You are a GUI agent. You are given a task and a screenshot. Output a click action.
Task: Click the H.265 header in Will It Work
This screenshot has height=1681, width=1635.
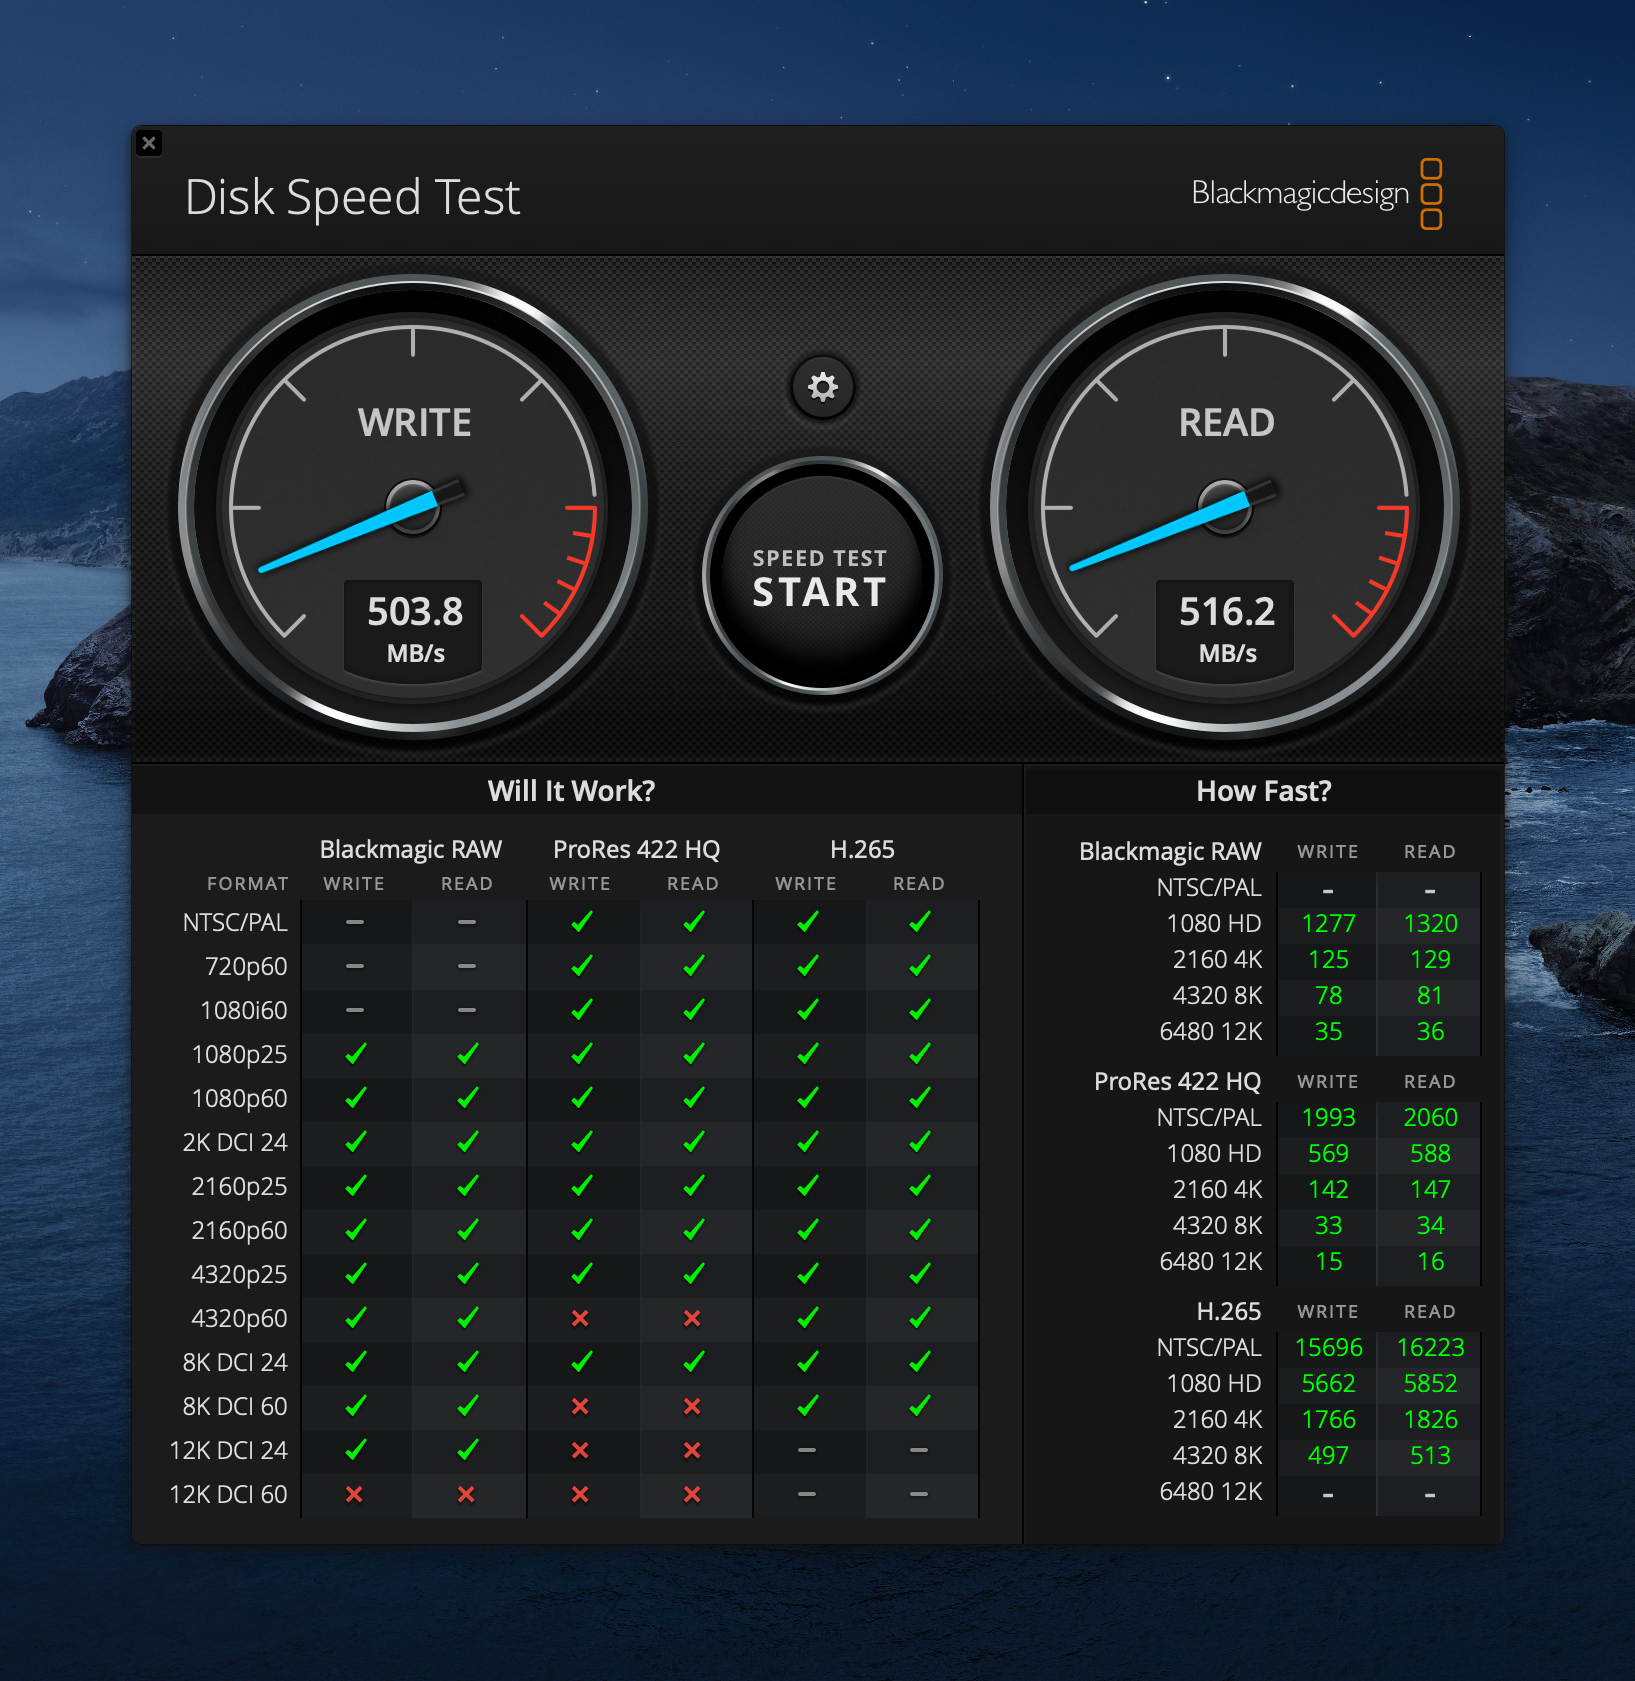point(862,849)
